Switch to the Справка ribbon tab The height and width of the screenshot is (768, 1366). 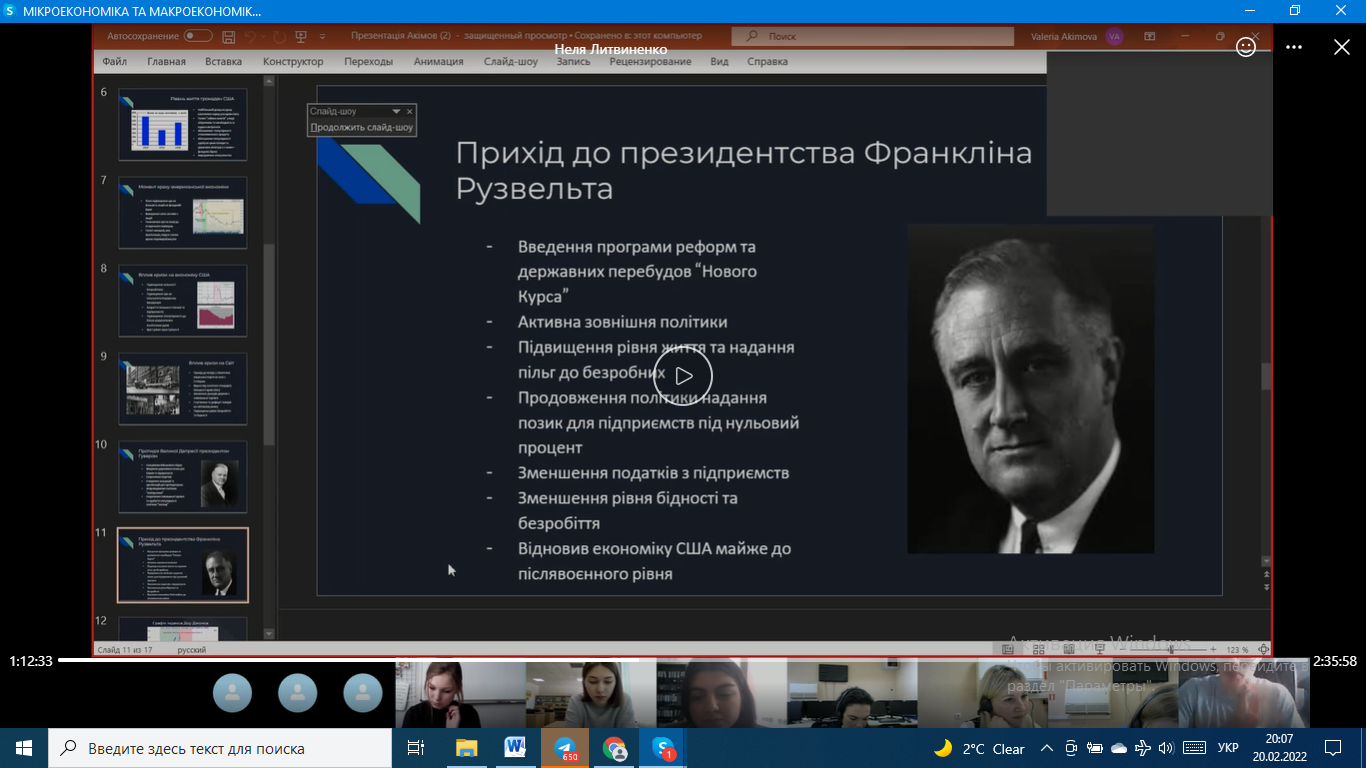point(767,61)
